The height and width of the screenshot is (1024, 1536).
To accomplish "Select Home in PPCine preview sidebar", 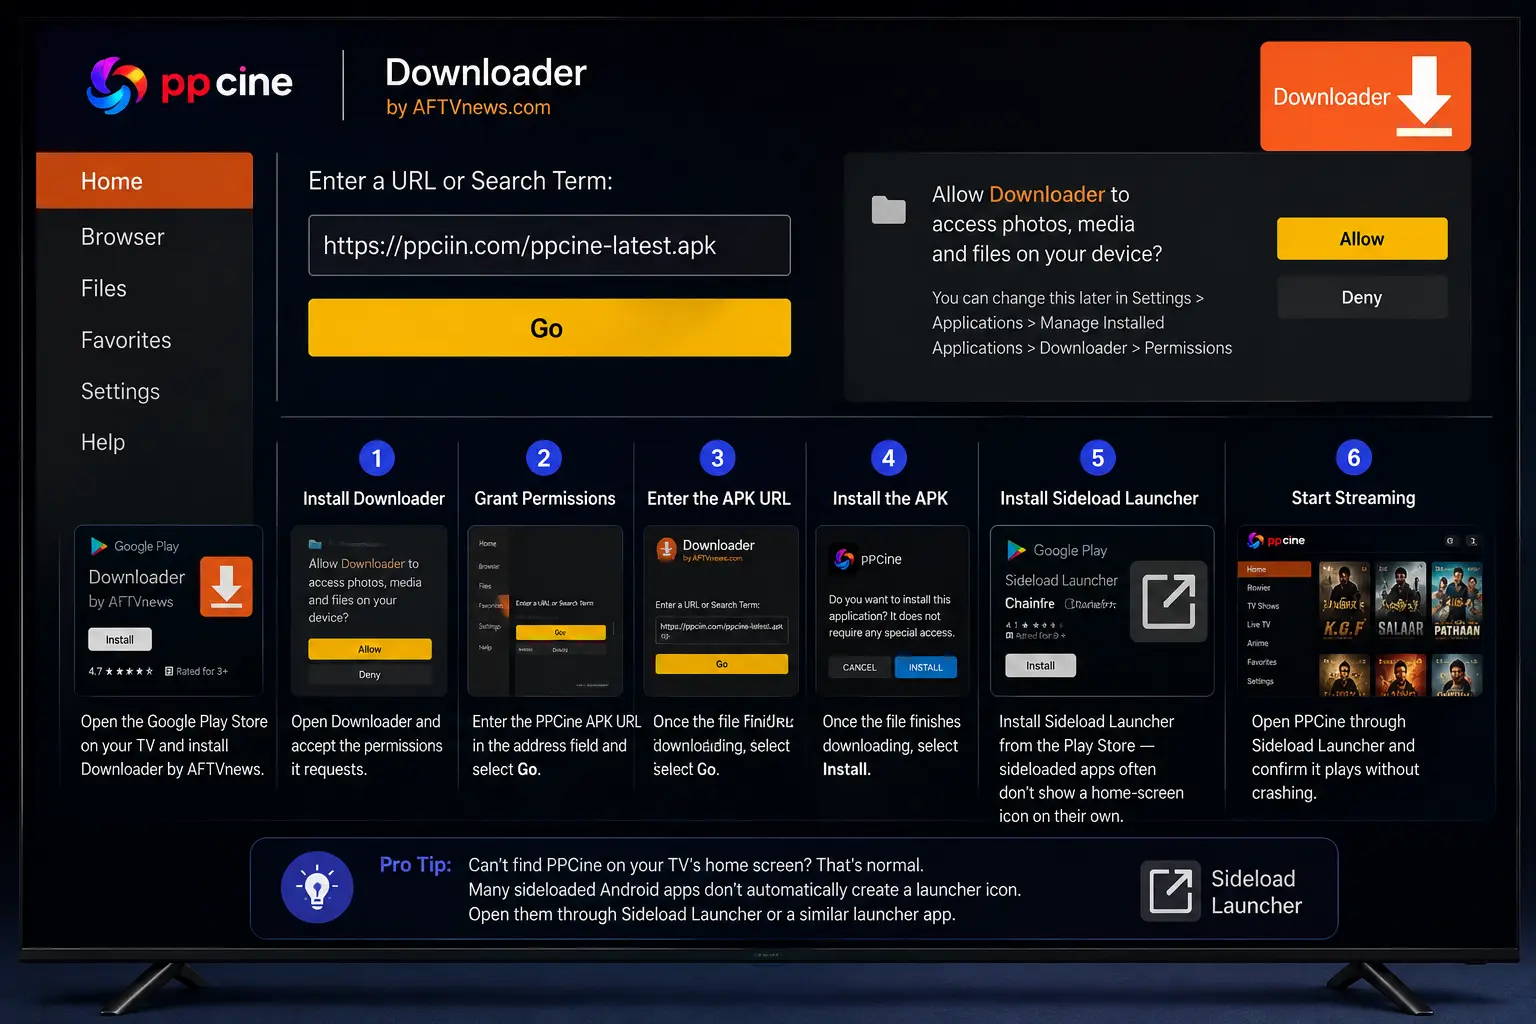I will coord(1274,569).
